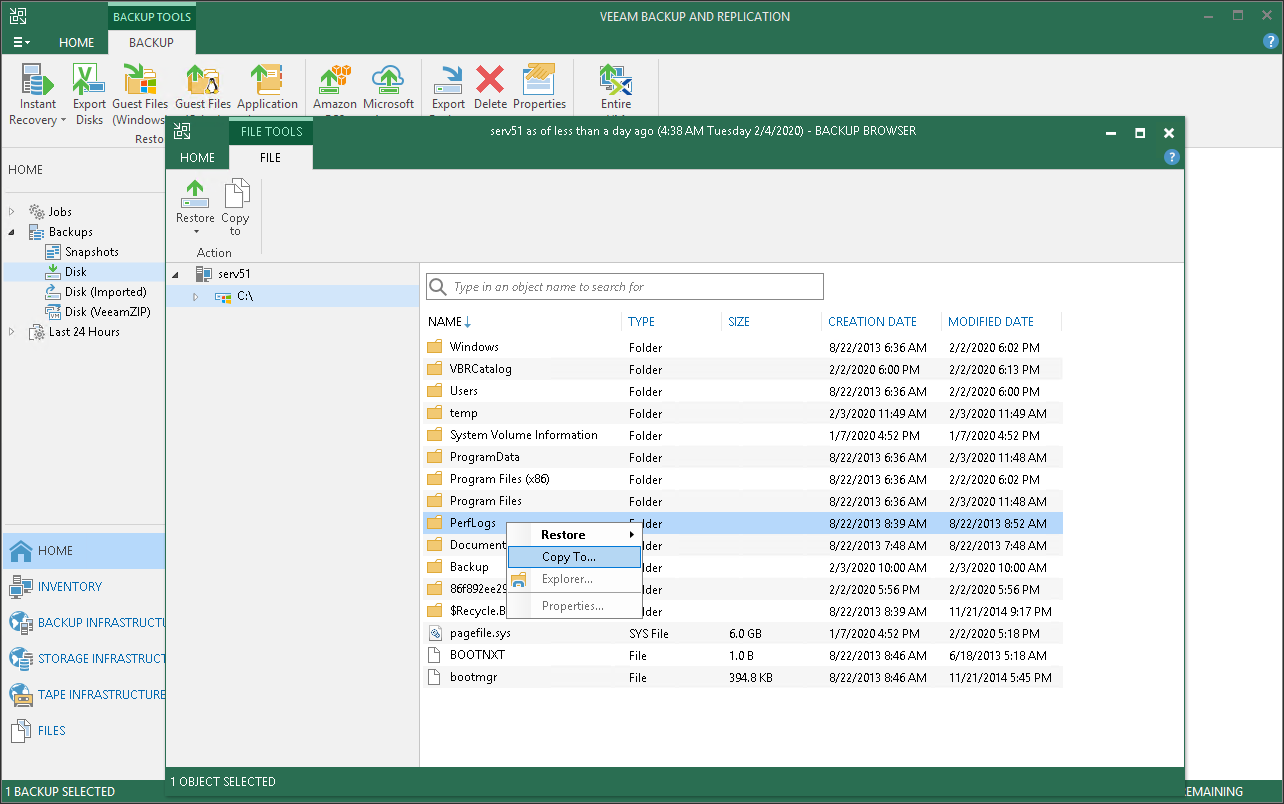Select the temp folder row
This screenshot has height=804, width=1284.
743,413
